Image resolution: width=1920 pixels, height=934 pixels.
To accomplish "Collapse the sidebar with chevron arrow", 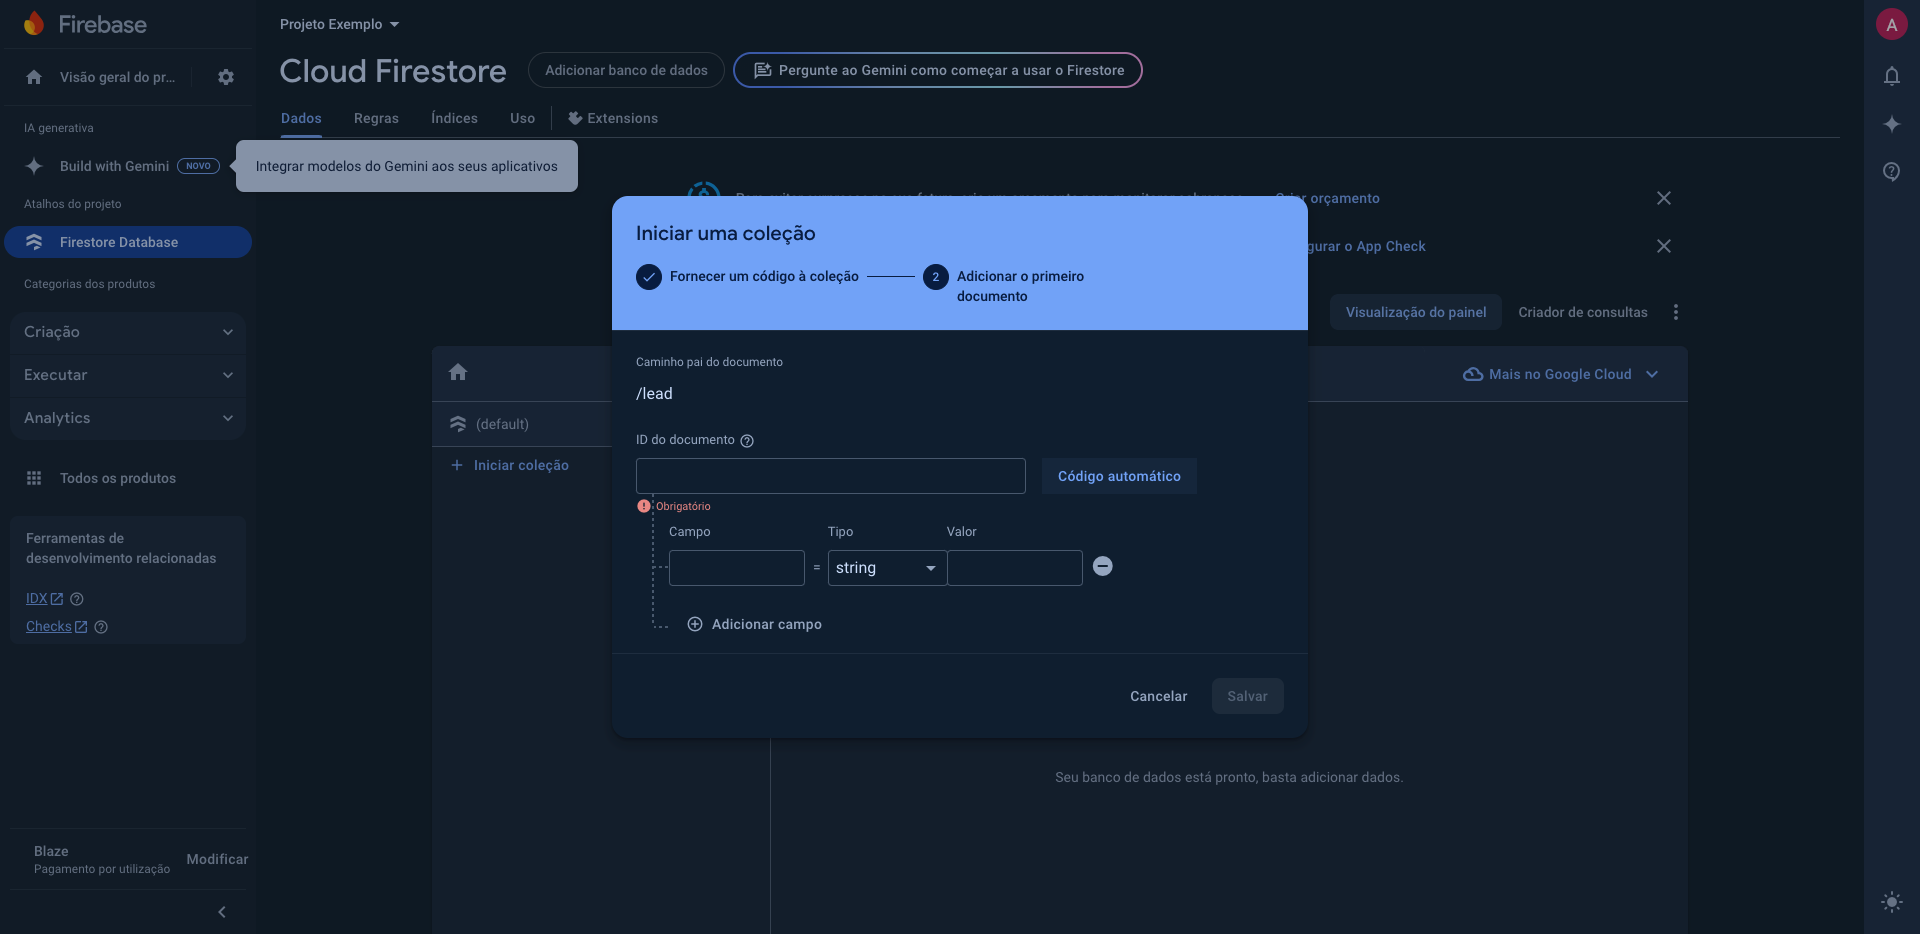I will [x=222, y=912].
